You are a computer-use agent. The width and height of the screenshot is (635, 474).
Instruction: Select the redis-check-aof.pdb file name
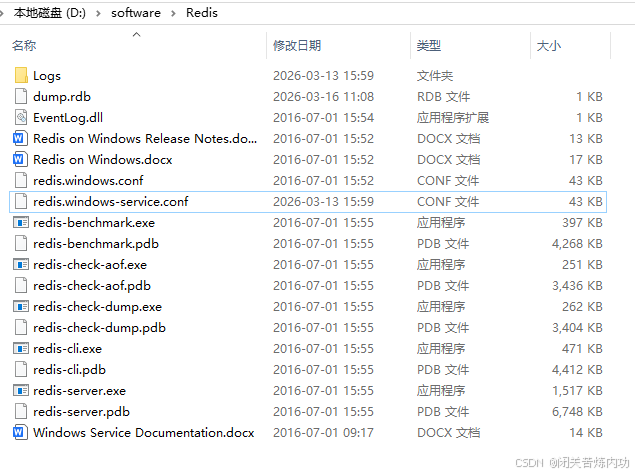pos(92,286)
